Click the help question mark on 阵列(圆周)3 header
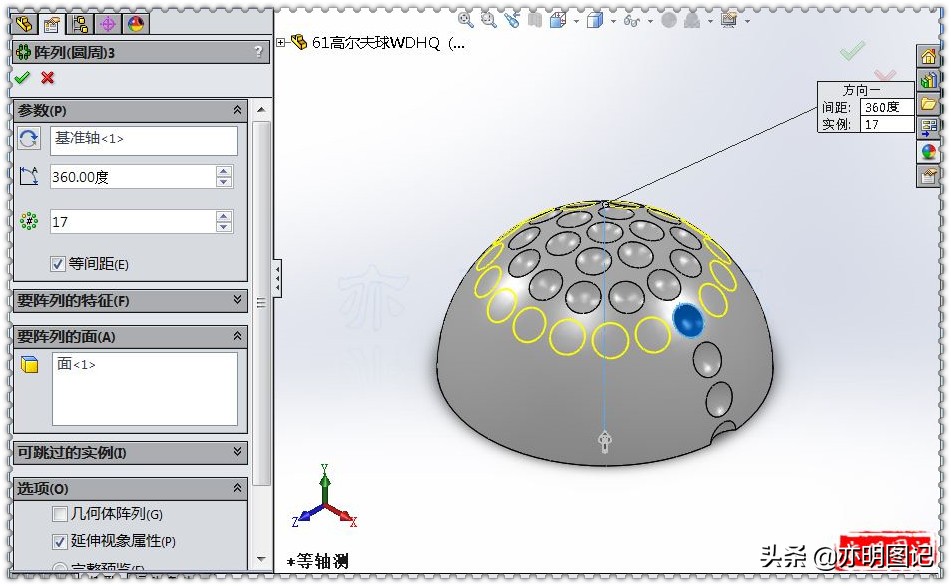The height and width of the screenshot is (586, 951). pos(258,52)
